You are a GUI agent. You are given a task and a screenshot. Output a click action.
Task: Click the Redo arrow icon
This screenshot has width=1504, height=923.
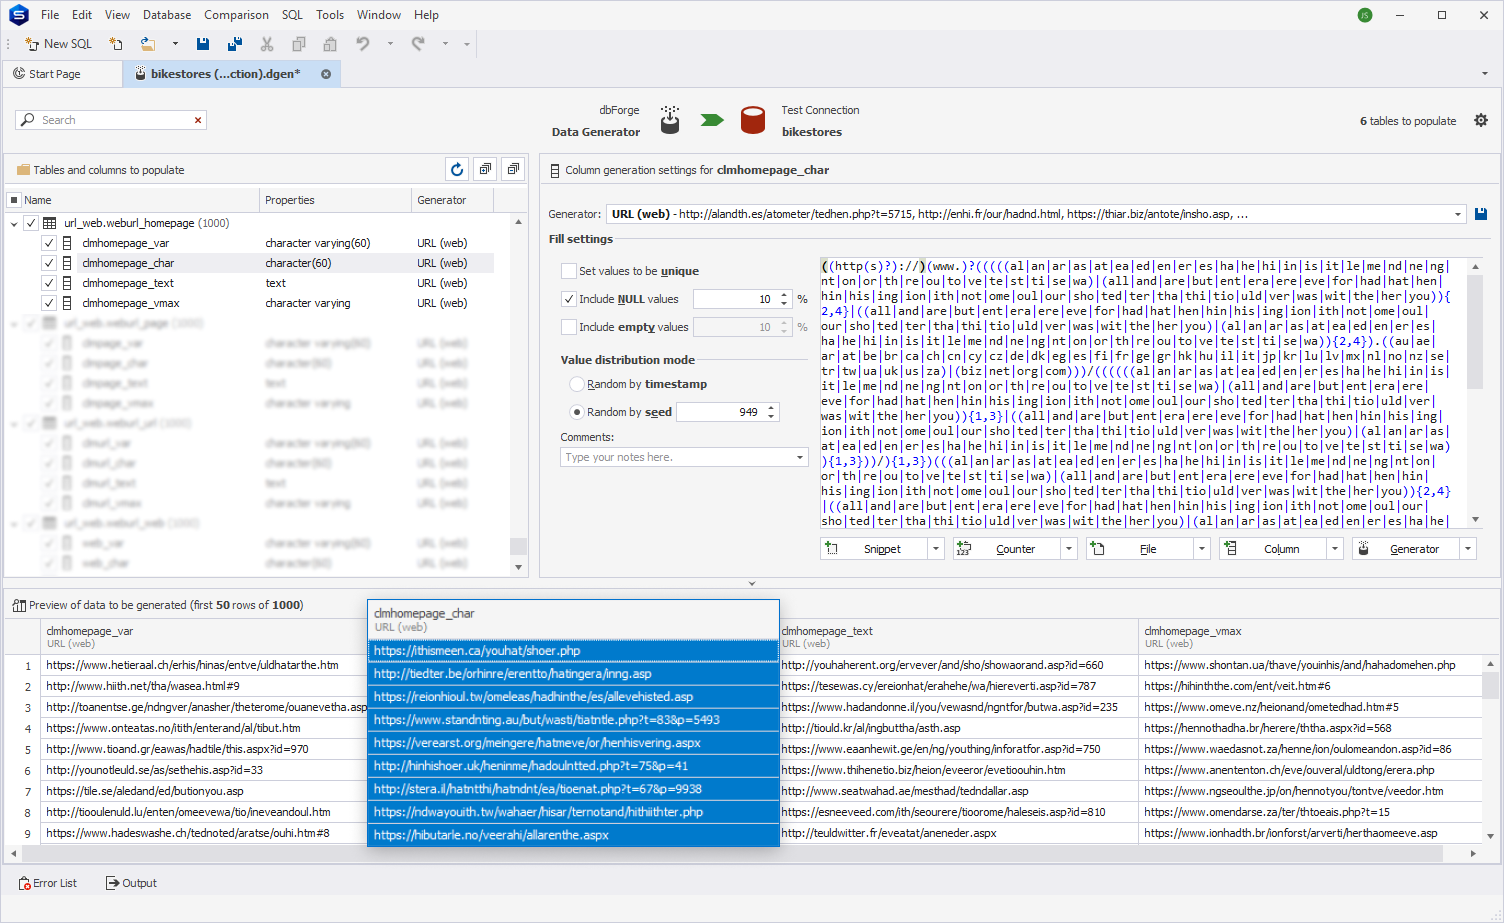418,44
